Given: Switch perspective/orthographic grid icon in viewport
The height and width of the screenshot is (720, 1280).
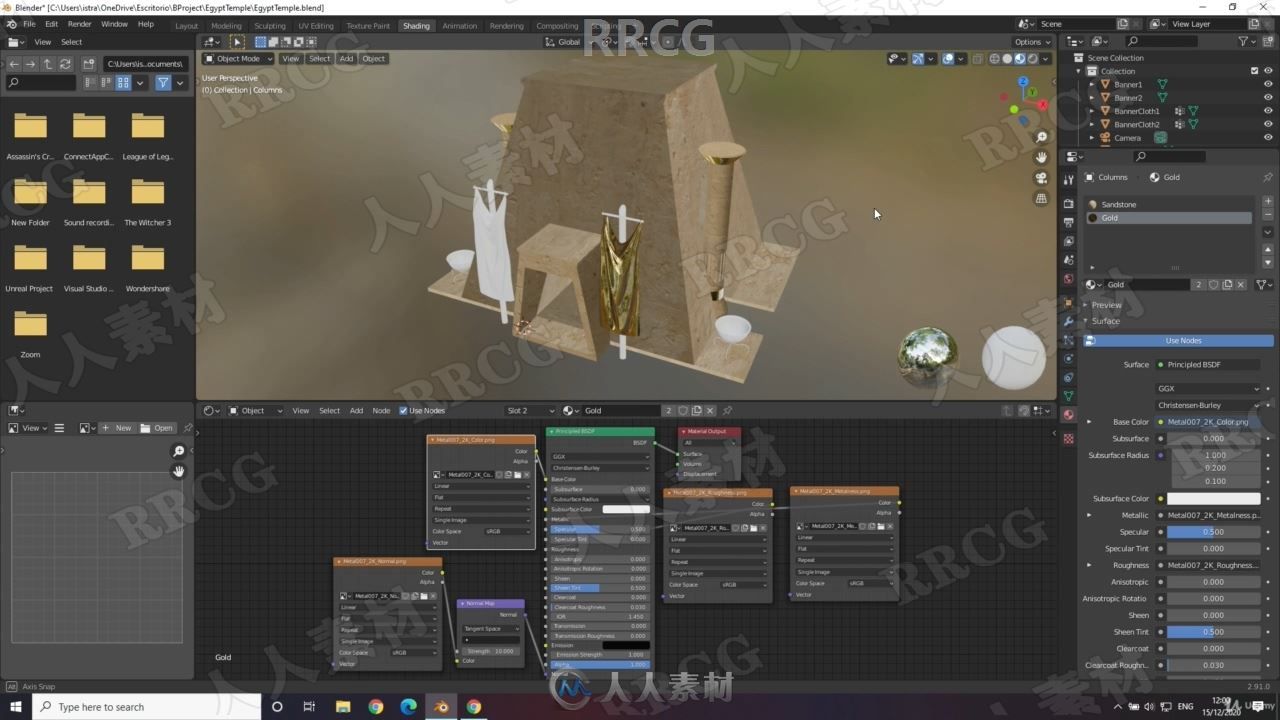Looking at the screenshot, I should click(1041, 199).
